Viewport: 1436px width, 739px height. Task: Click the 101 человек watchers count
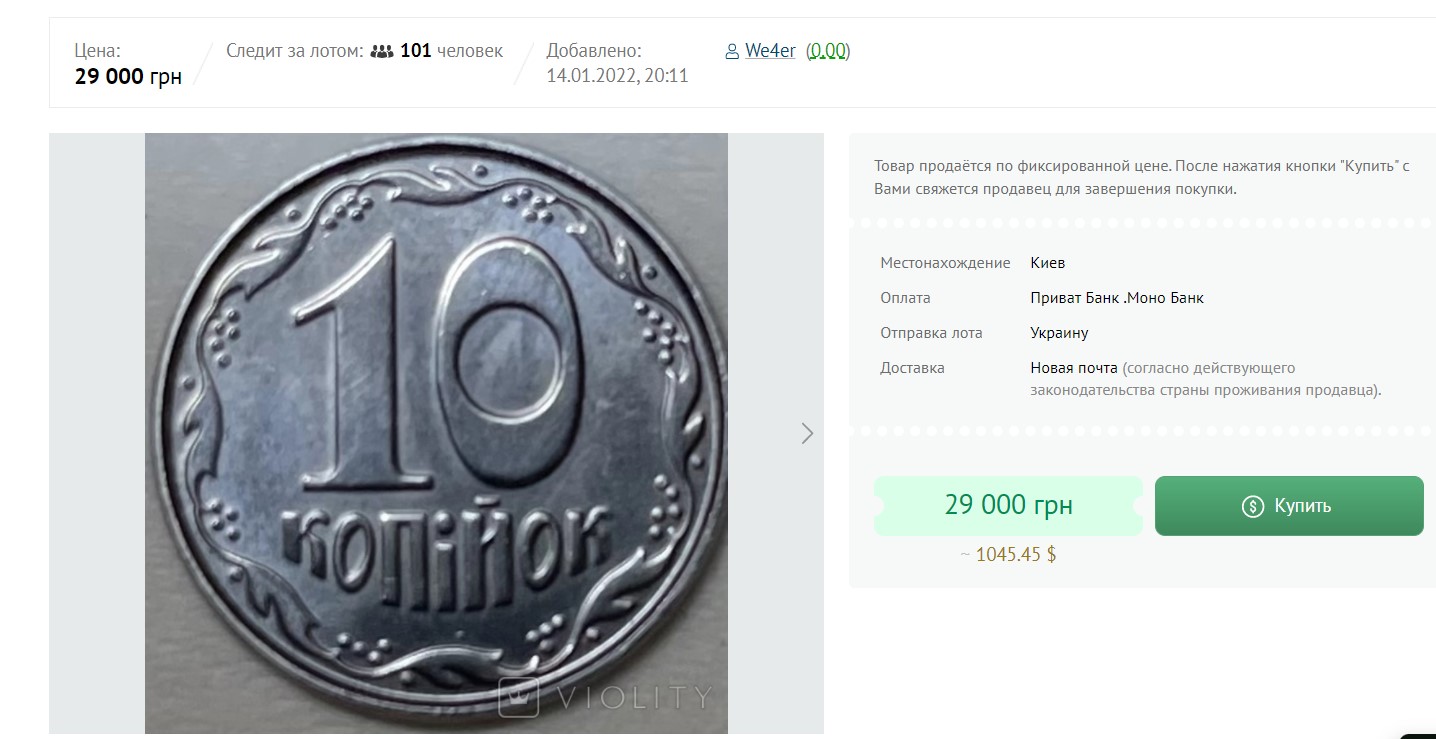click(x=453, y=50)
